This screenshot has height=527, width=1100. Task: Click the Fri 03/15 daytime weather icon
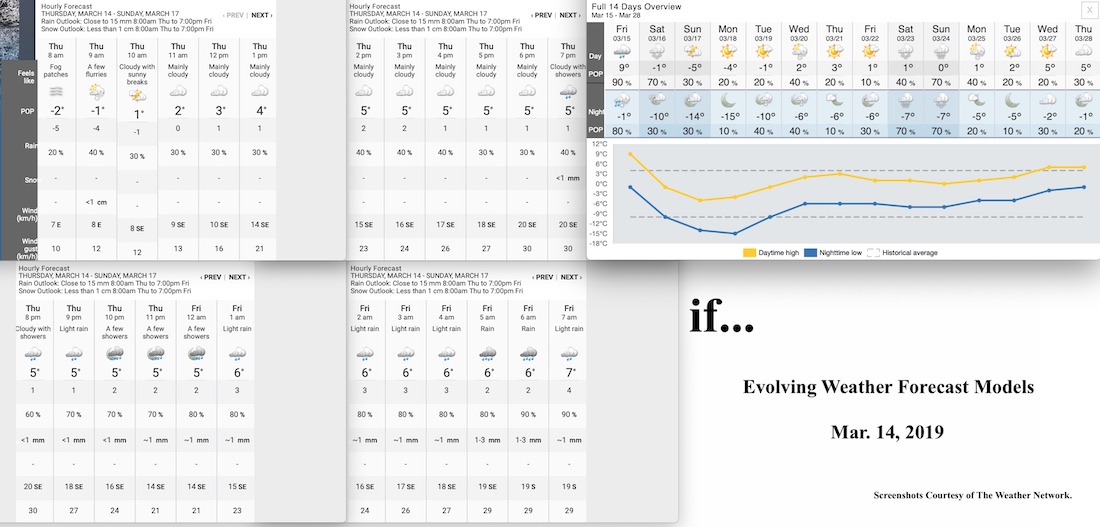[621, 52]
